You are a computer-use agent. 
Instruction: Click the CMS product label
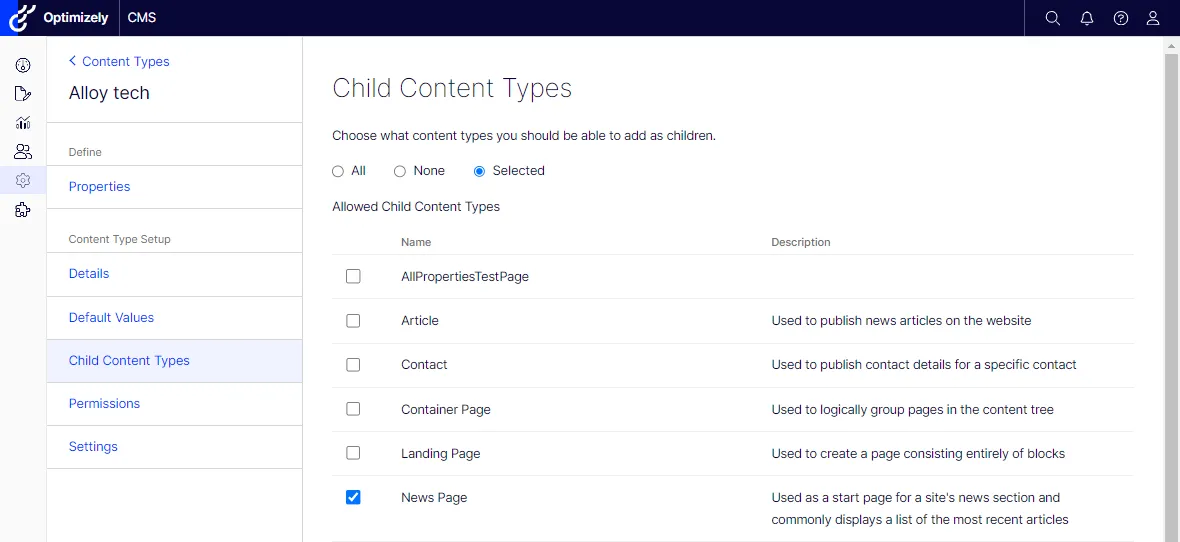click(142, 17)
